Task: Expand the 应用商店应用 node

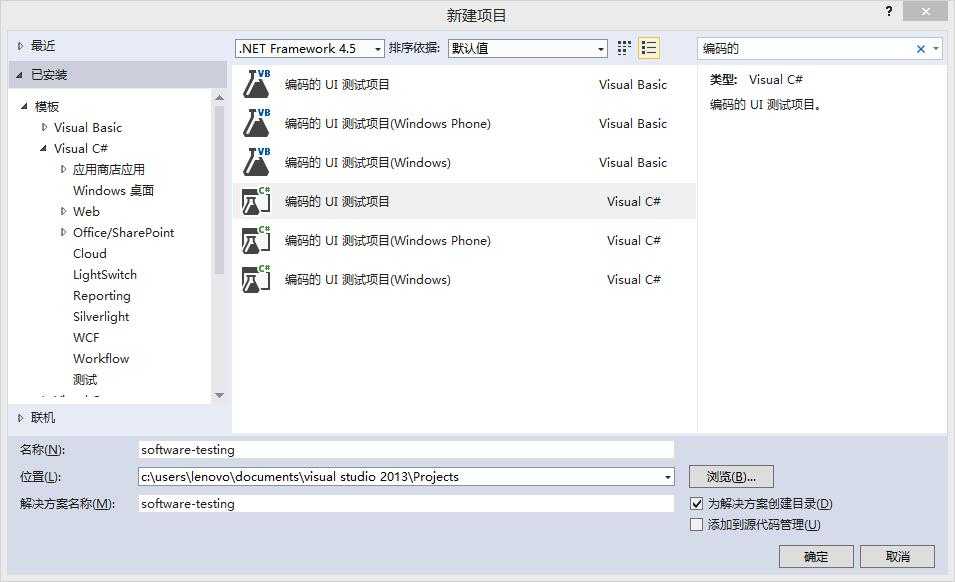Action: click(x=63, y=169)
